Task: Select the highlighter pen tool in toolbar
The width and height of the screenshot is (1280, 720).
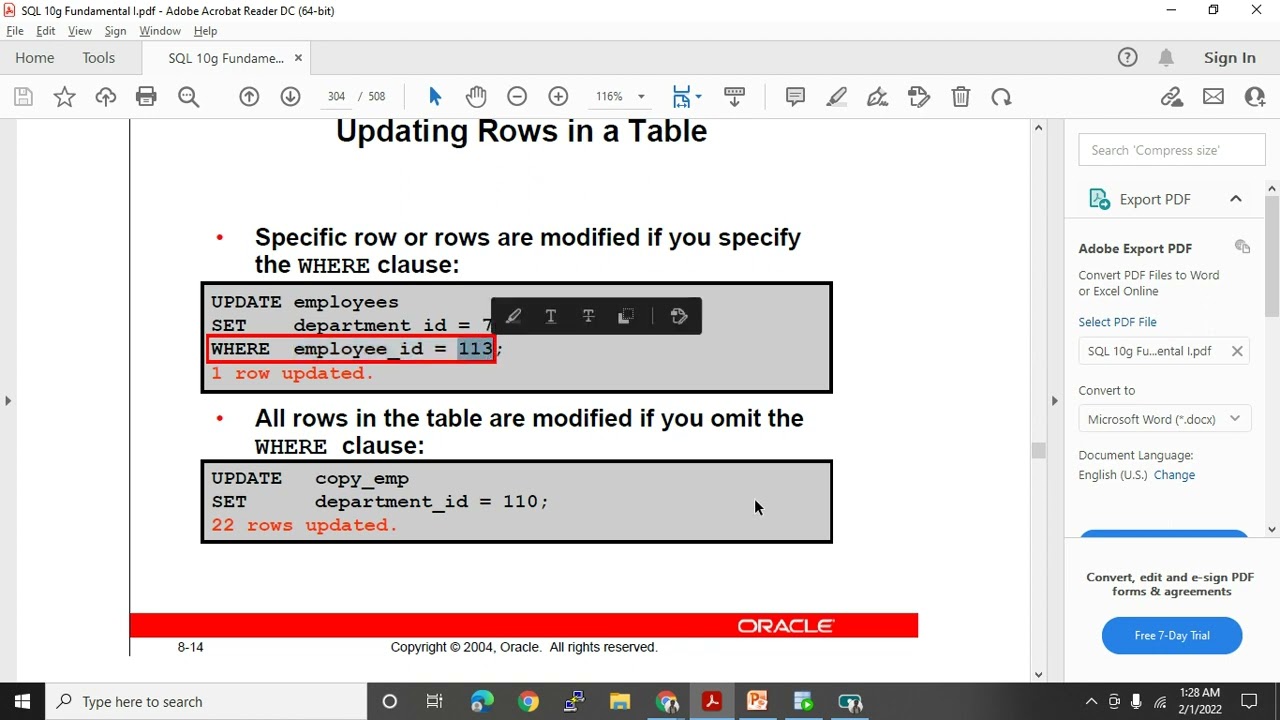Action: 837,97
